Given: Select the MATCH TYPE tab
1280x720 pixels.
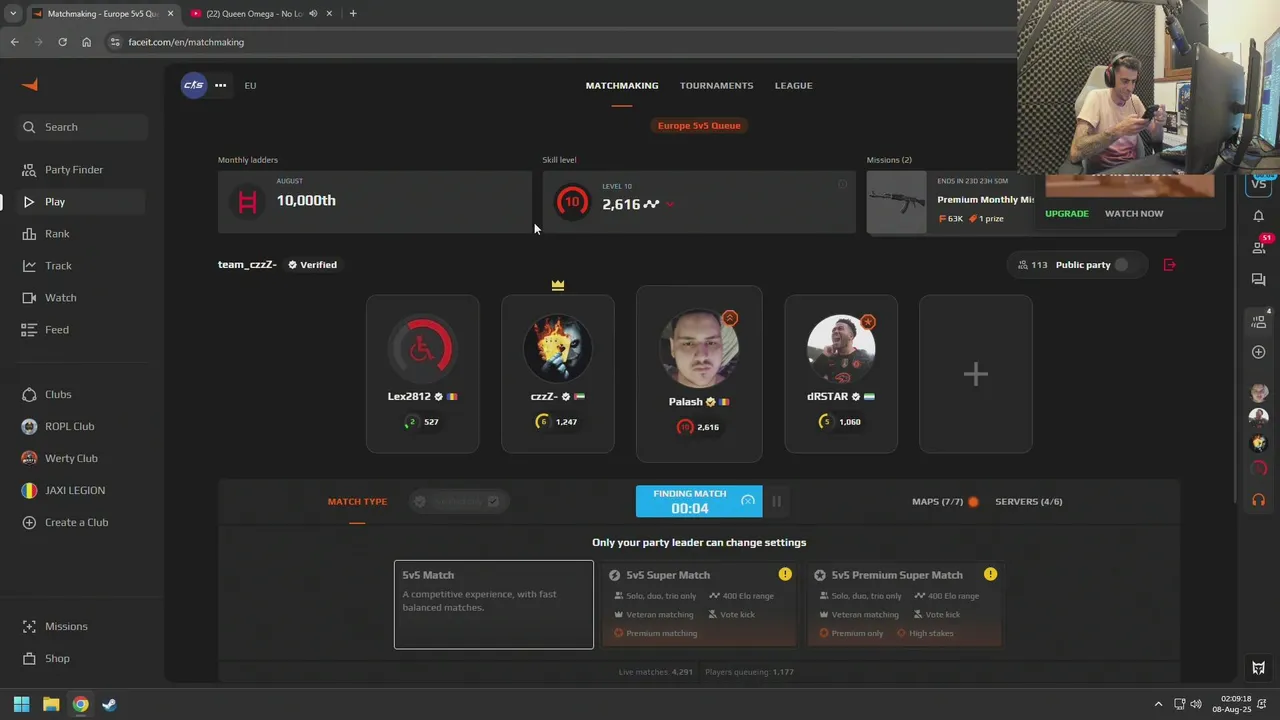Looking at the screenshot, I should coord(357,502).
